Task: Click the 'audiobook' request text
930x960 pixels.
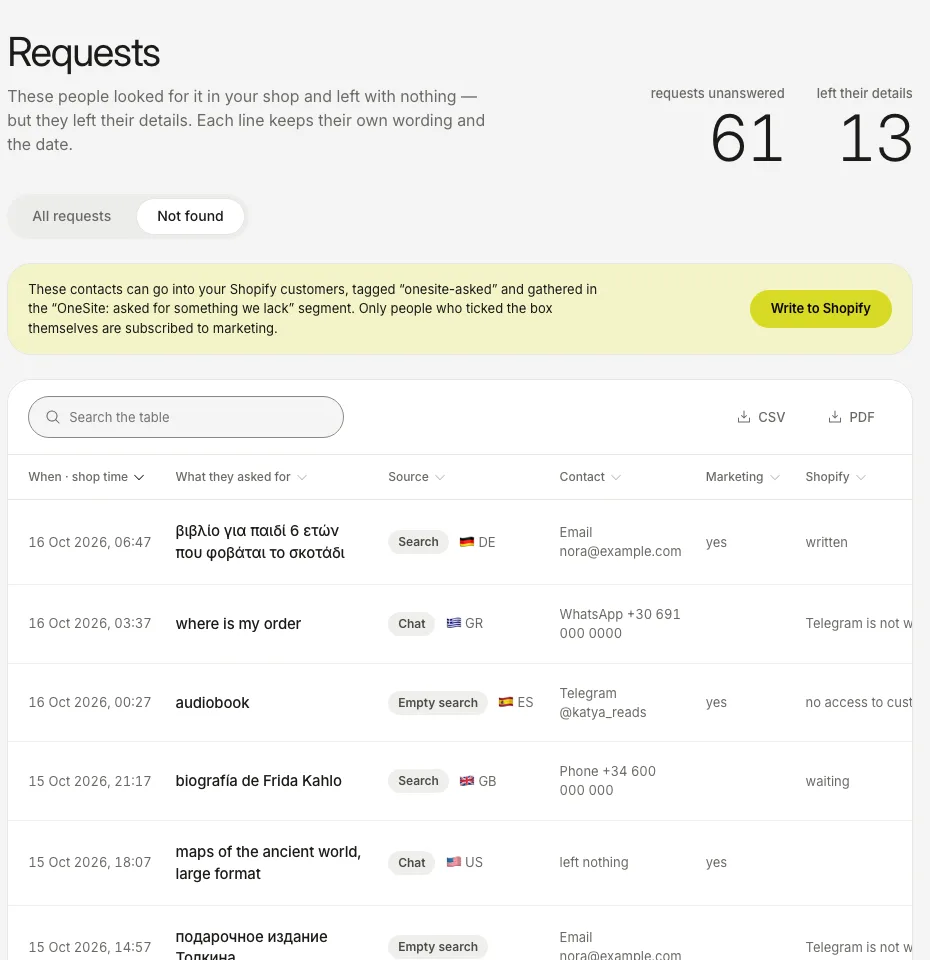Action: [x=212, y=702]
